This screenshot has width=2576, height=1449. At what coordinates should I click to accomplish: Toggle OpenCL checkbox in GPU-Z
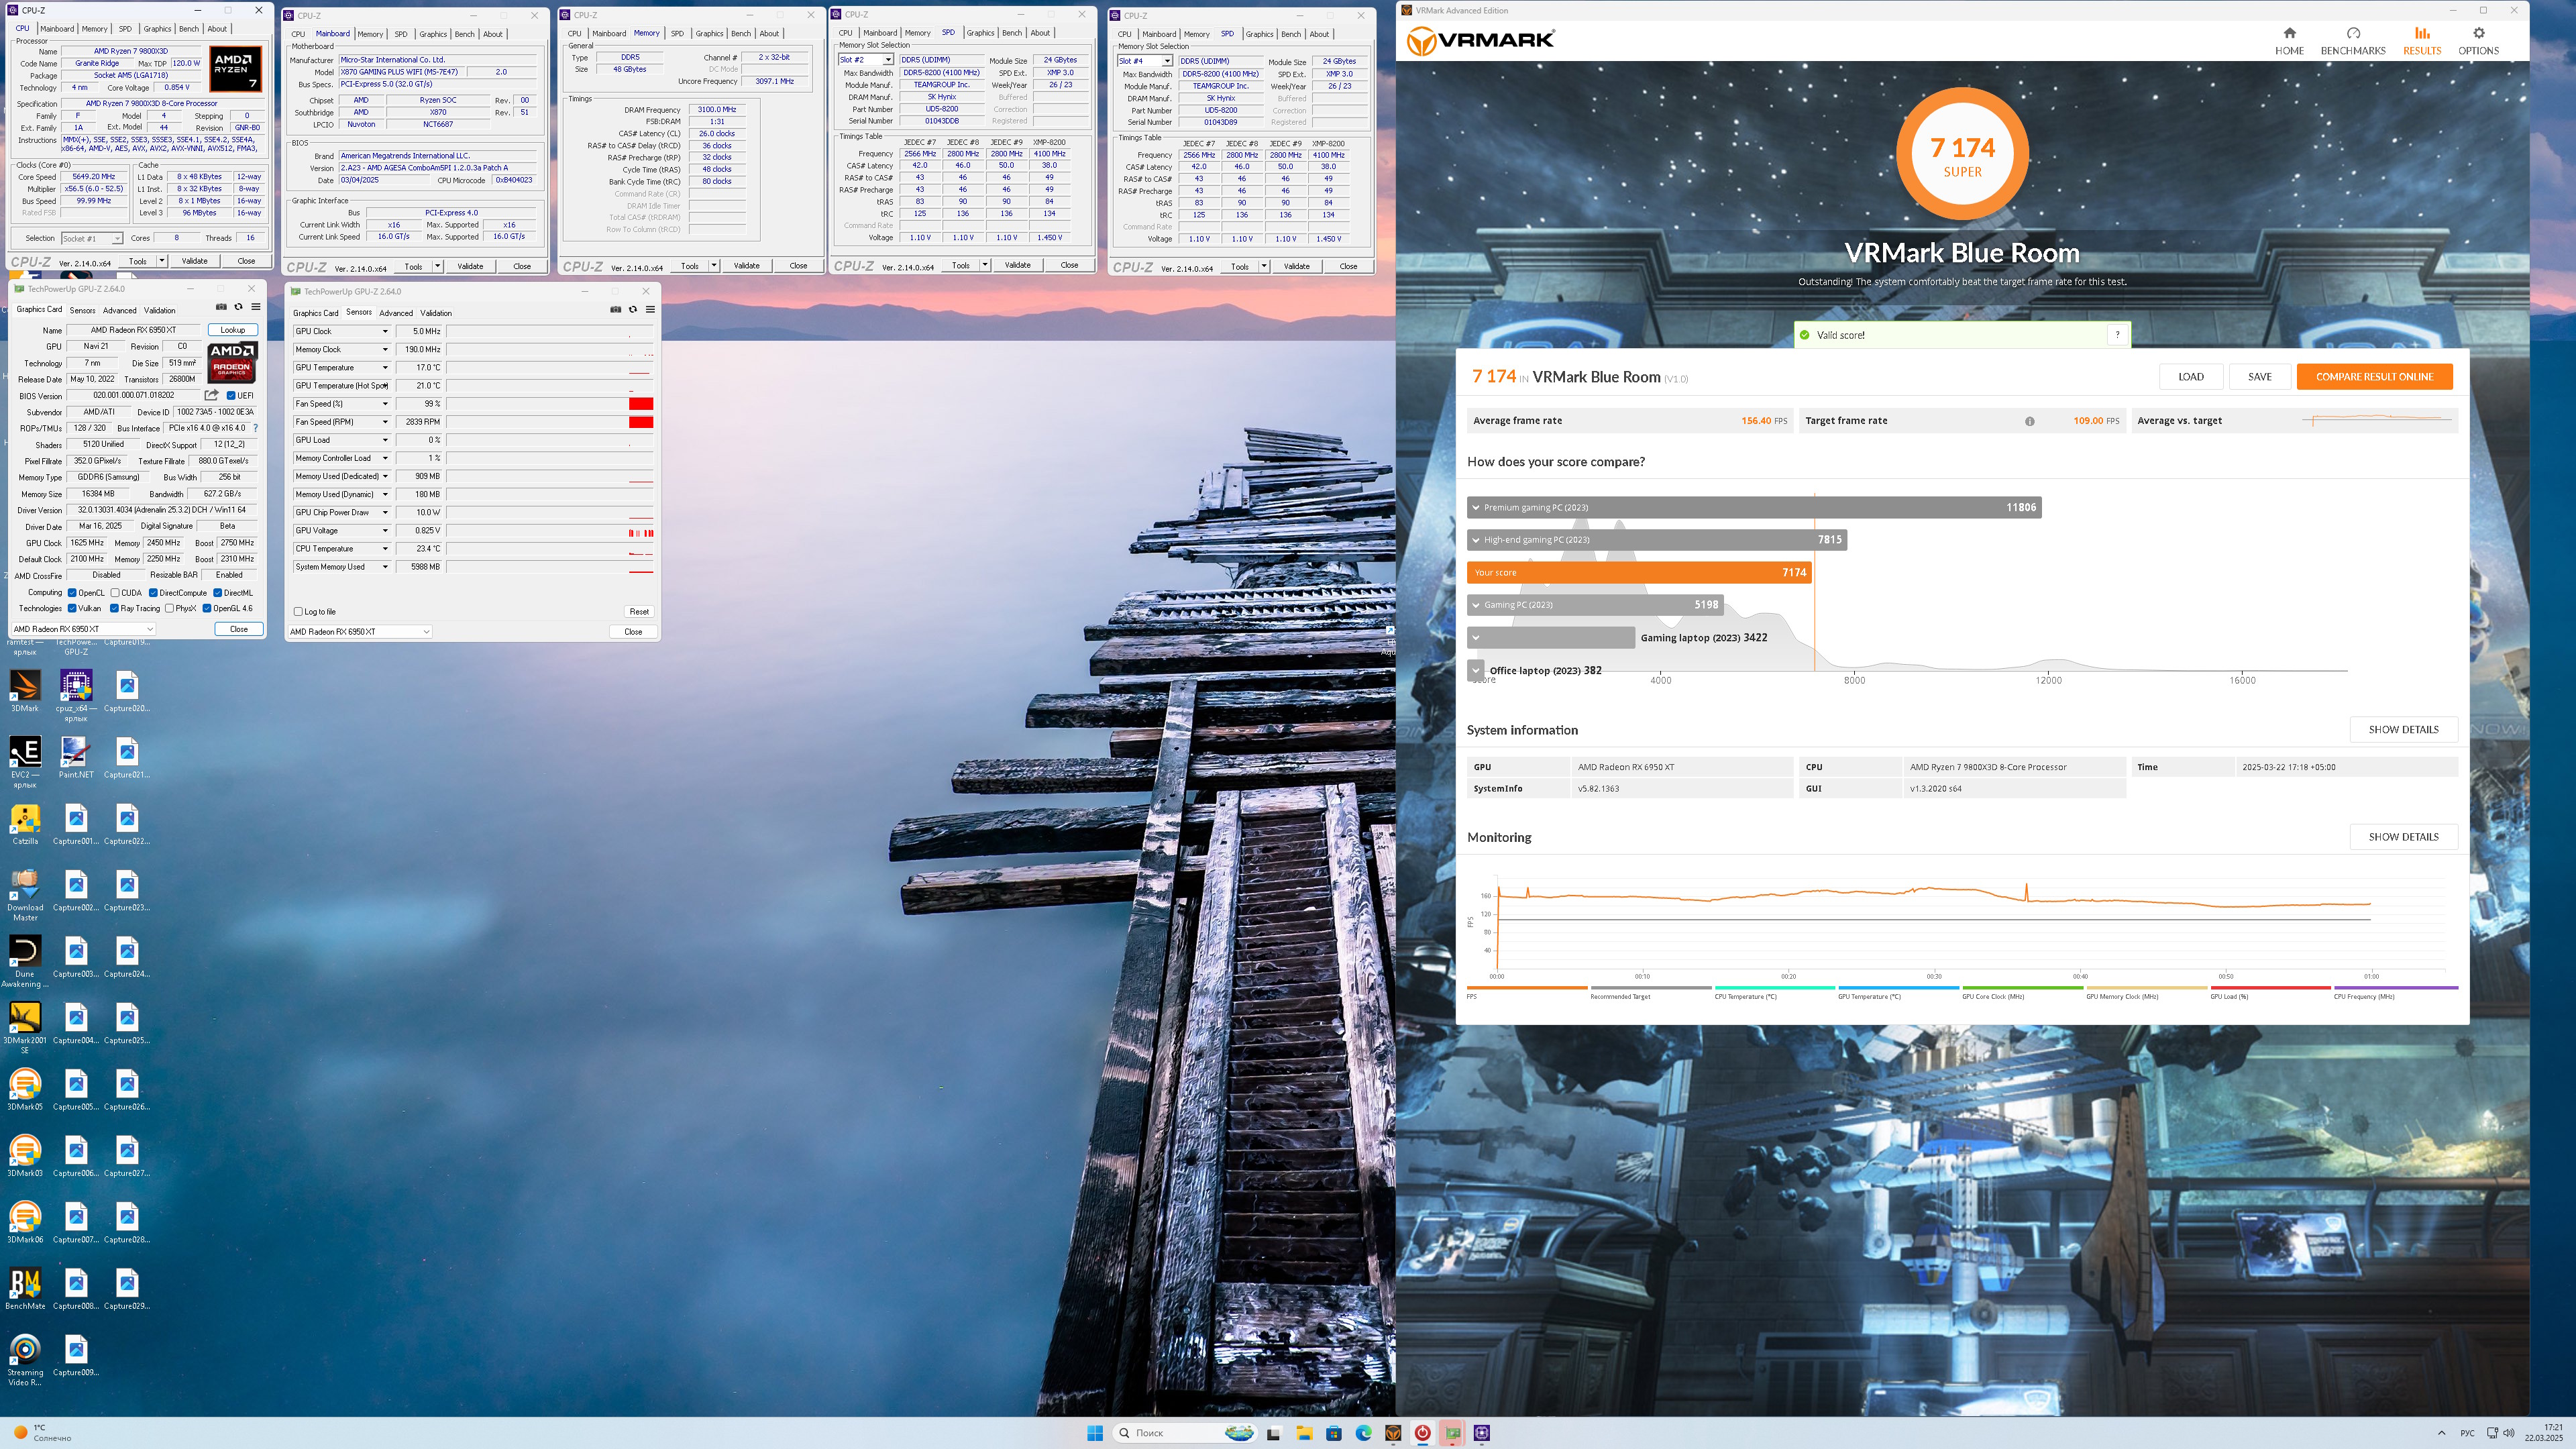click(72, 593)
